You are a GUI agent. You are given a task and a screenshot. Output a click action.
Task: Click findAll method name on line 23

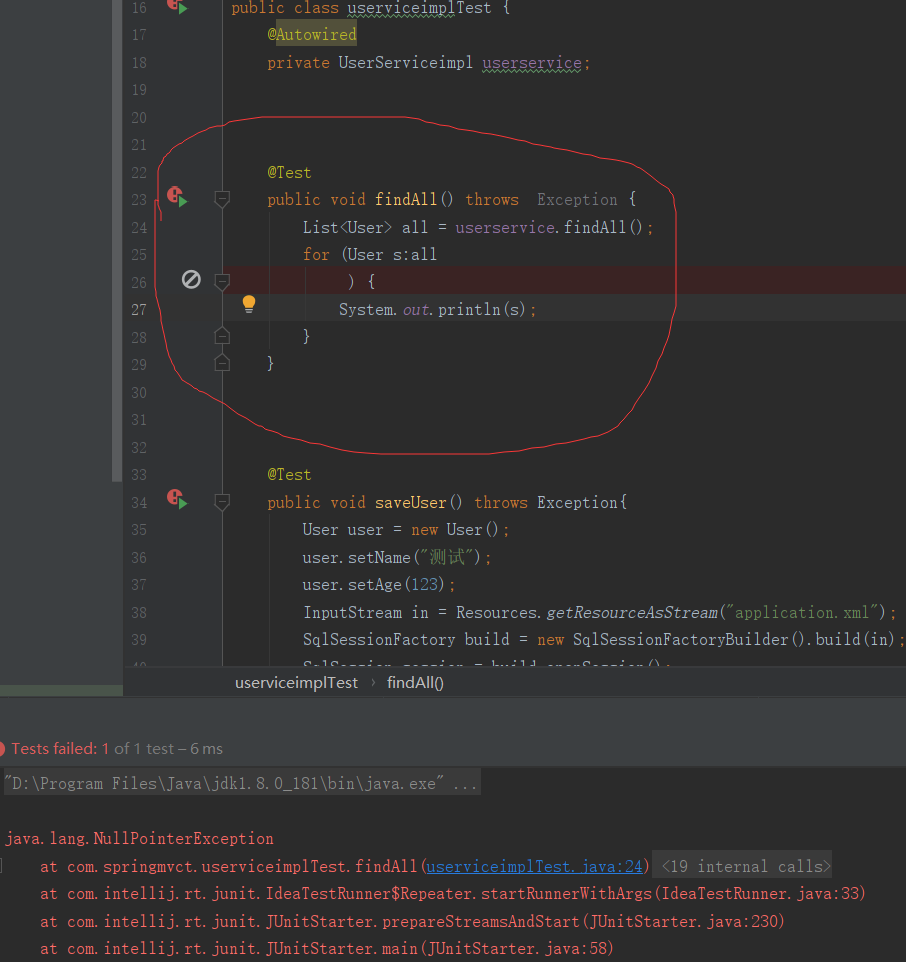coord(405,199)
